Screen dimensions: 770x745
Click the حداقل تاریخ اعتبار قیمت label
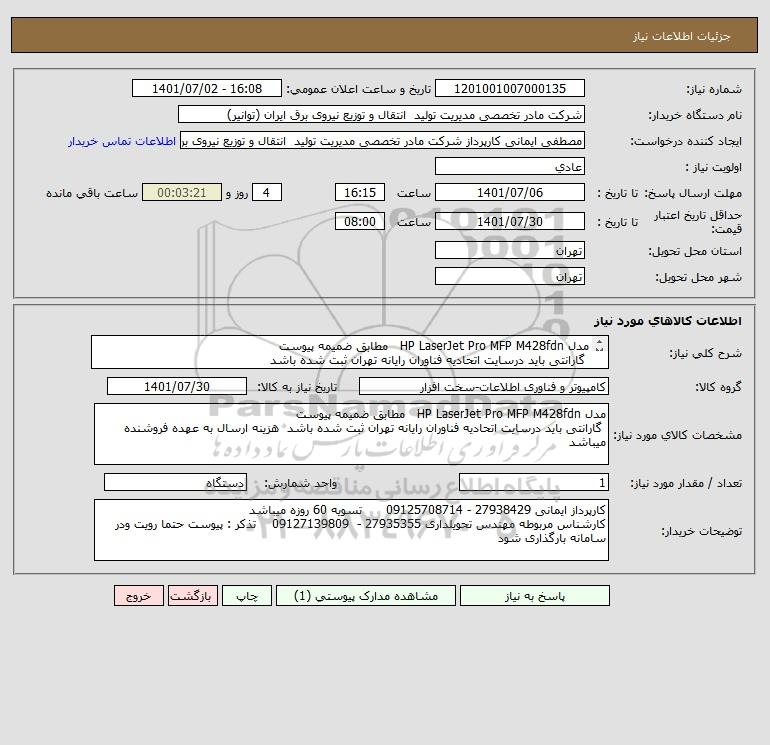point(697,222)
